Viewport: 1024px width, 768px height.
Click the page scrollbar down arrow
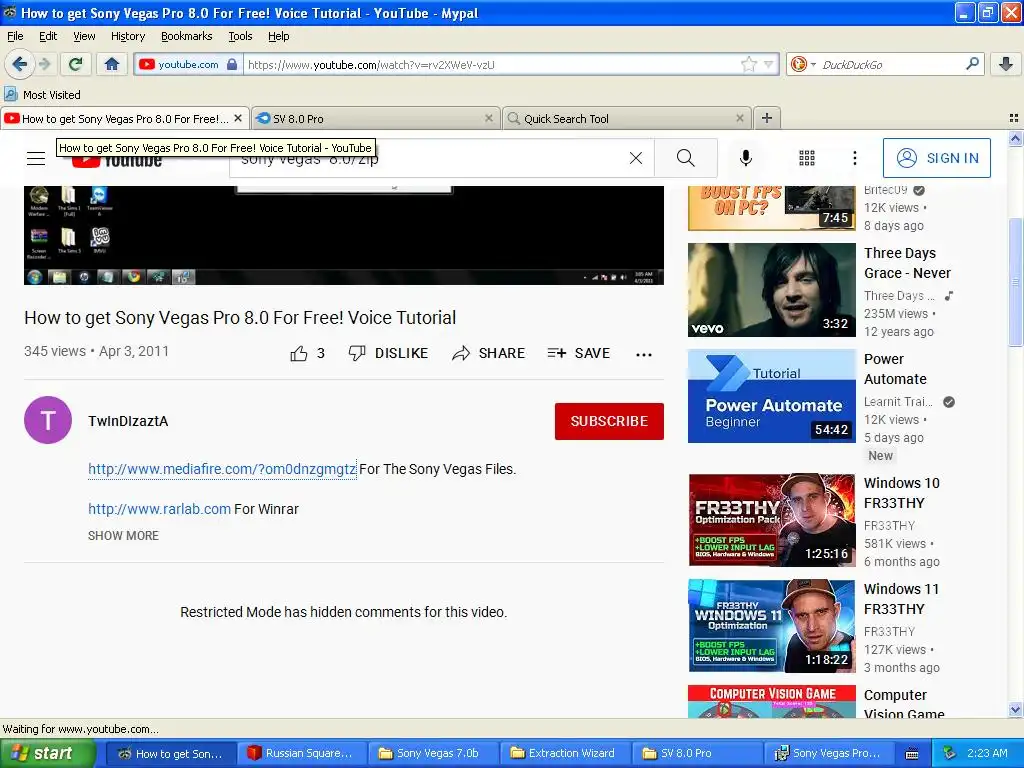[1015, 709]
